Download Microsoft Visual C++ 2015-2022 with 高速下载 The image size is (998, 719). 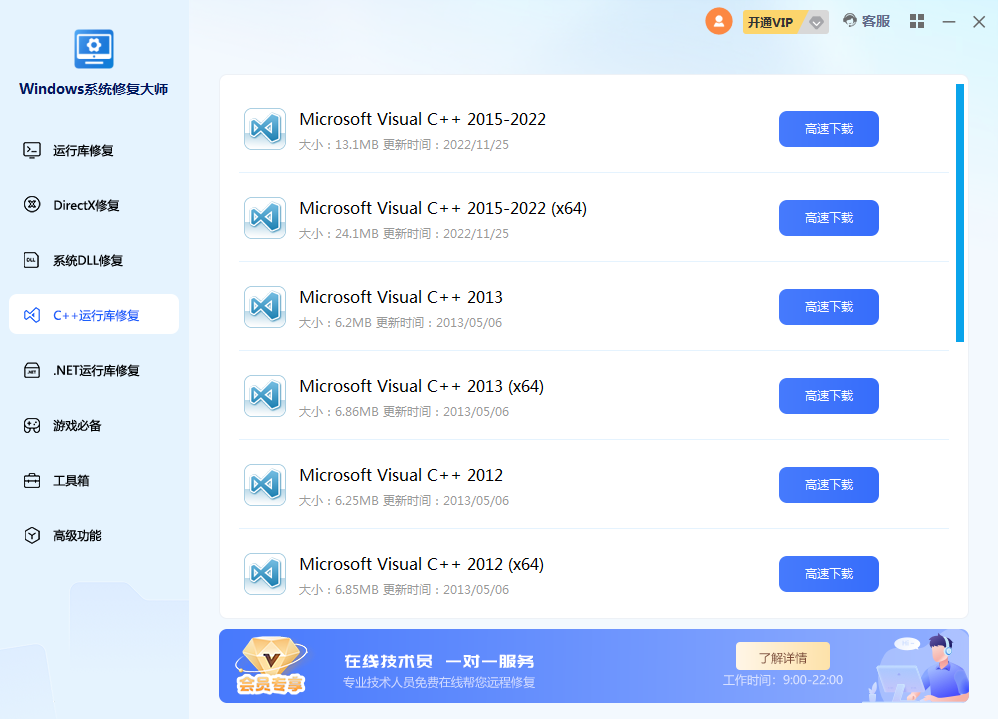pyautogui.click(x=828, y=129)
